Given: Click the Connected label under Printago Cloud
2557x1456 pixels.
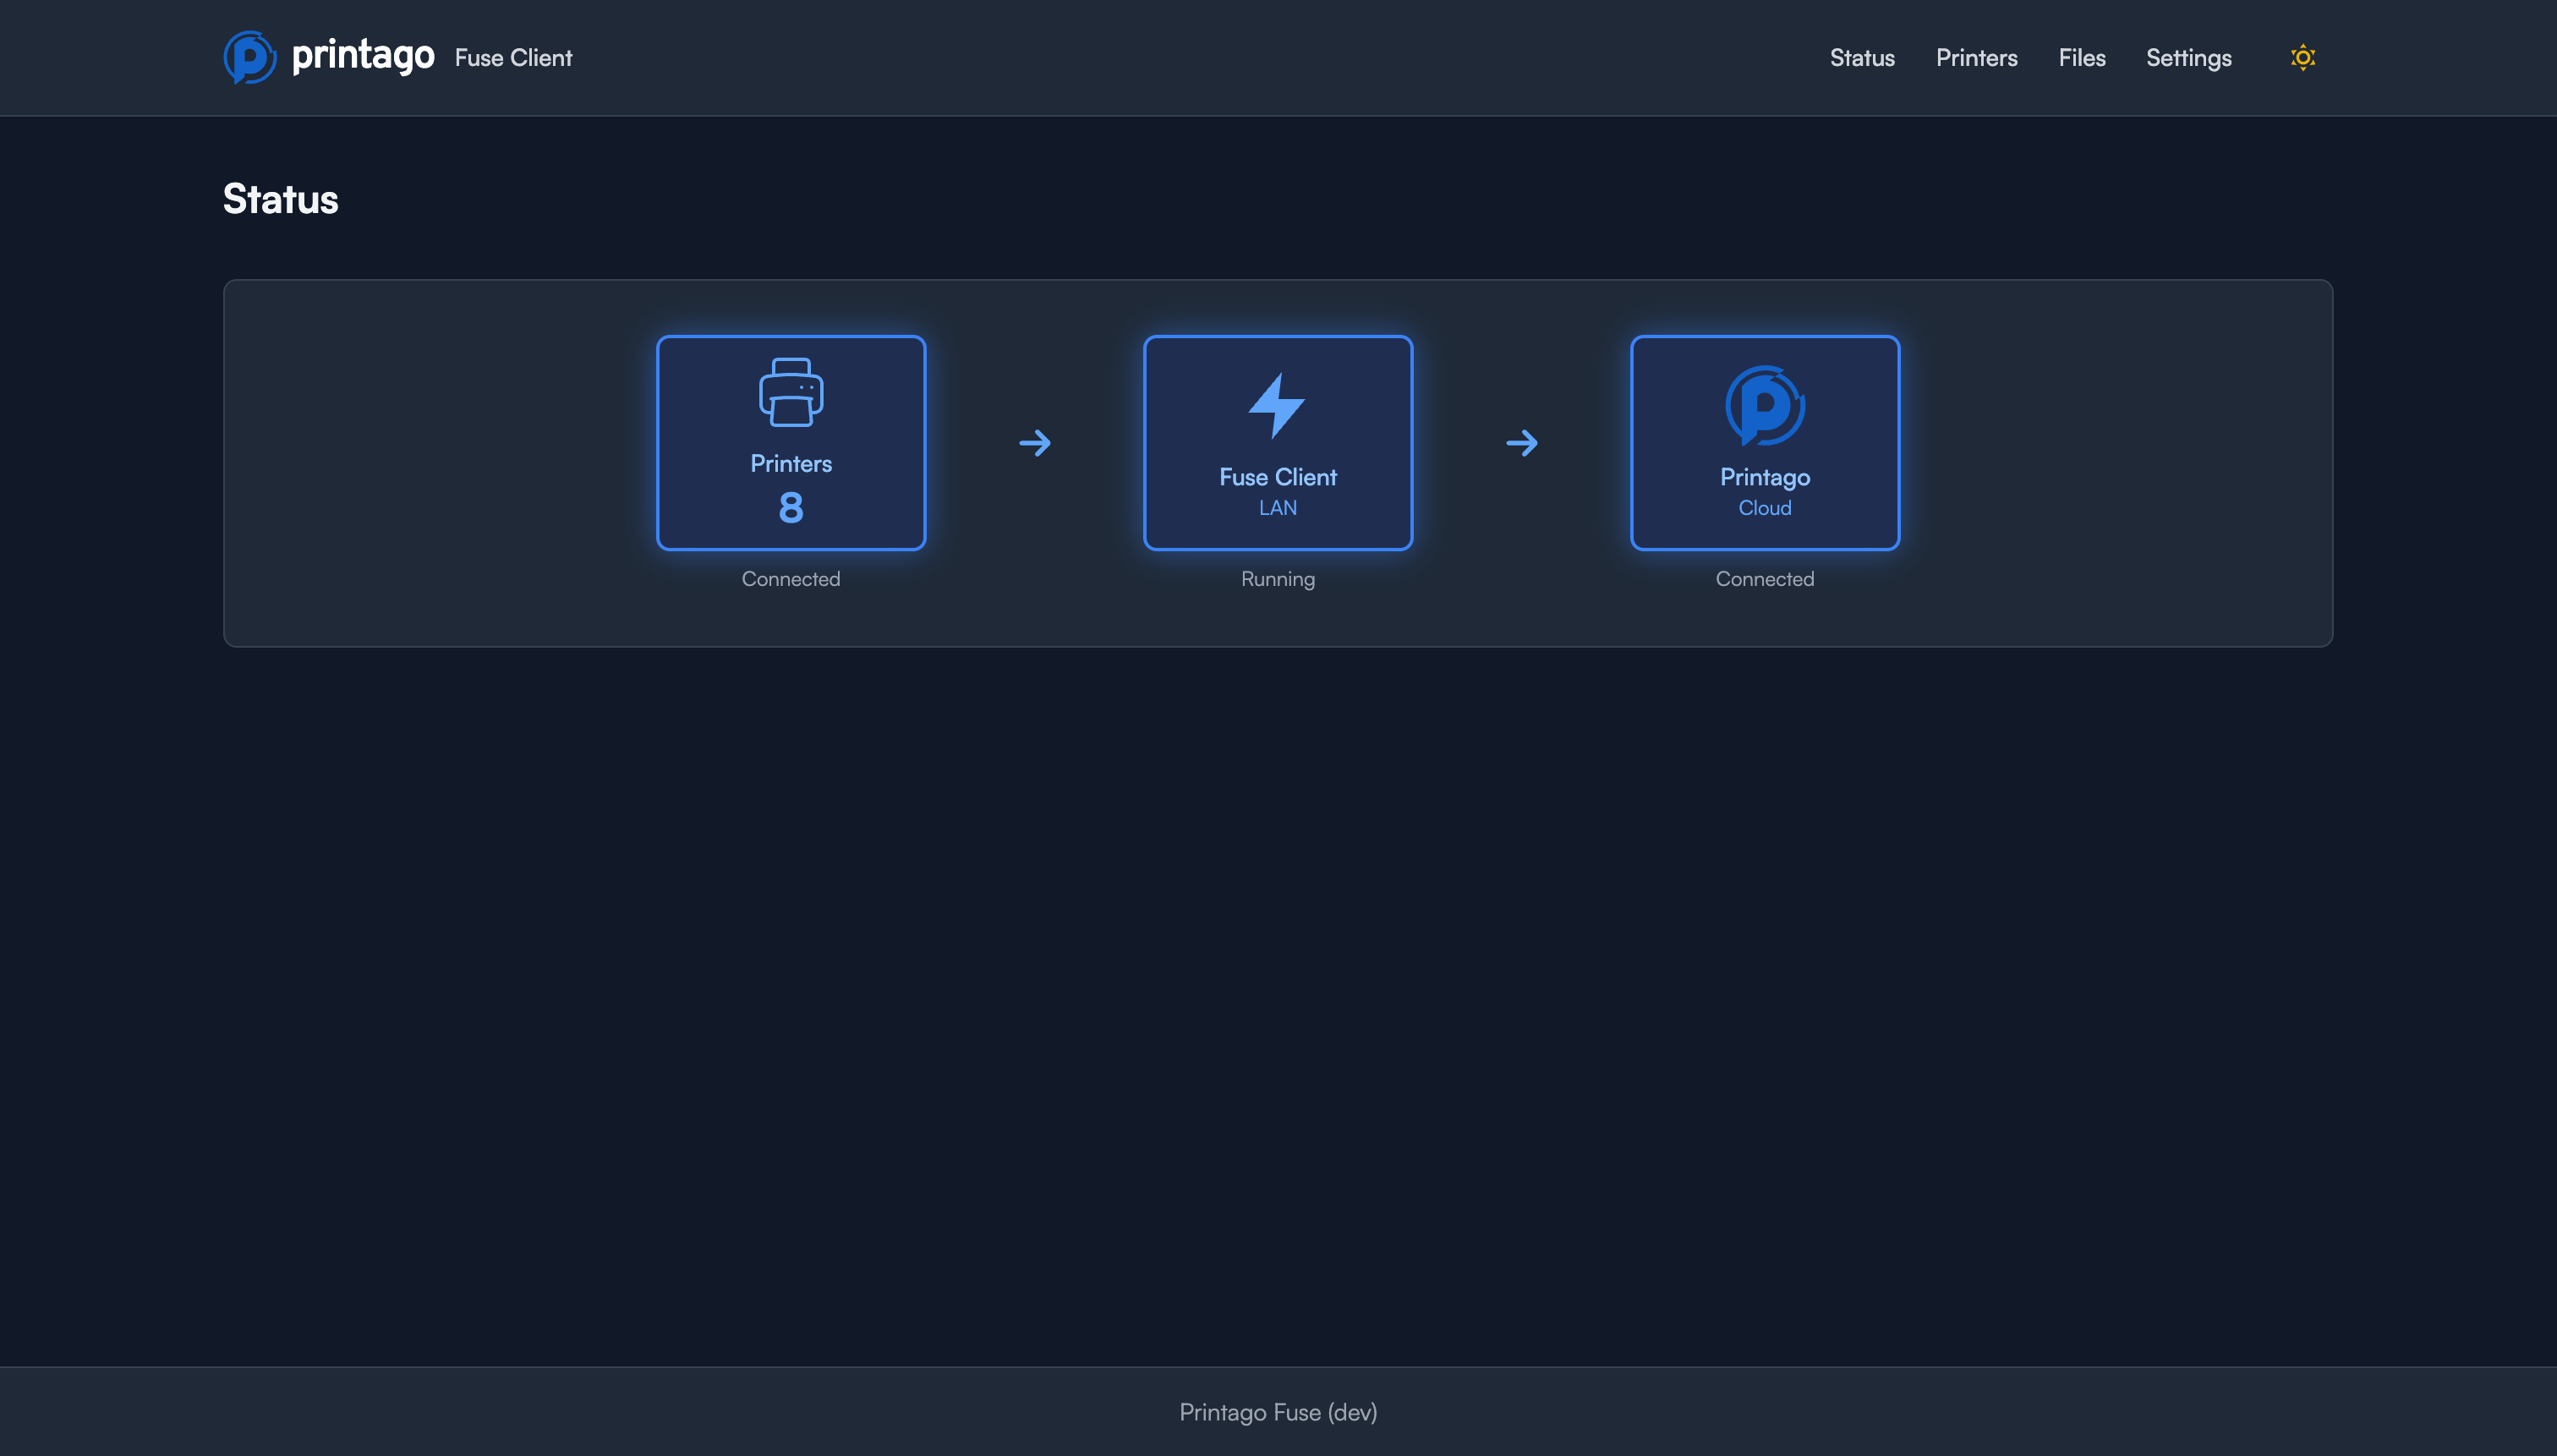Looking at the screenshot, I should (1763, 578).
